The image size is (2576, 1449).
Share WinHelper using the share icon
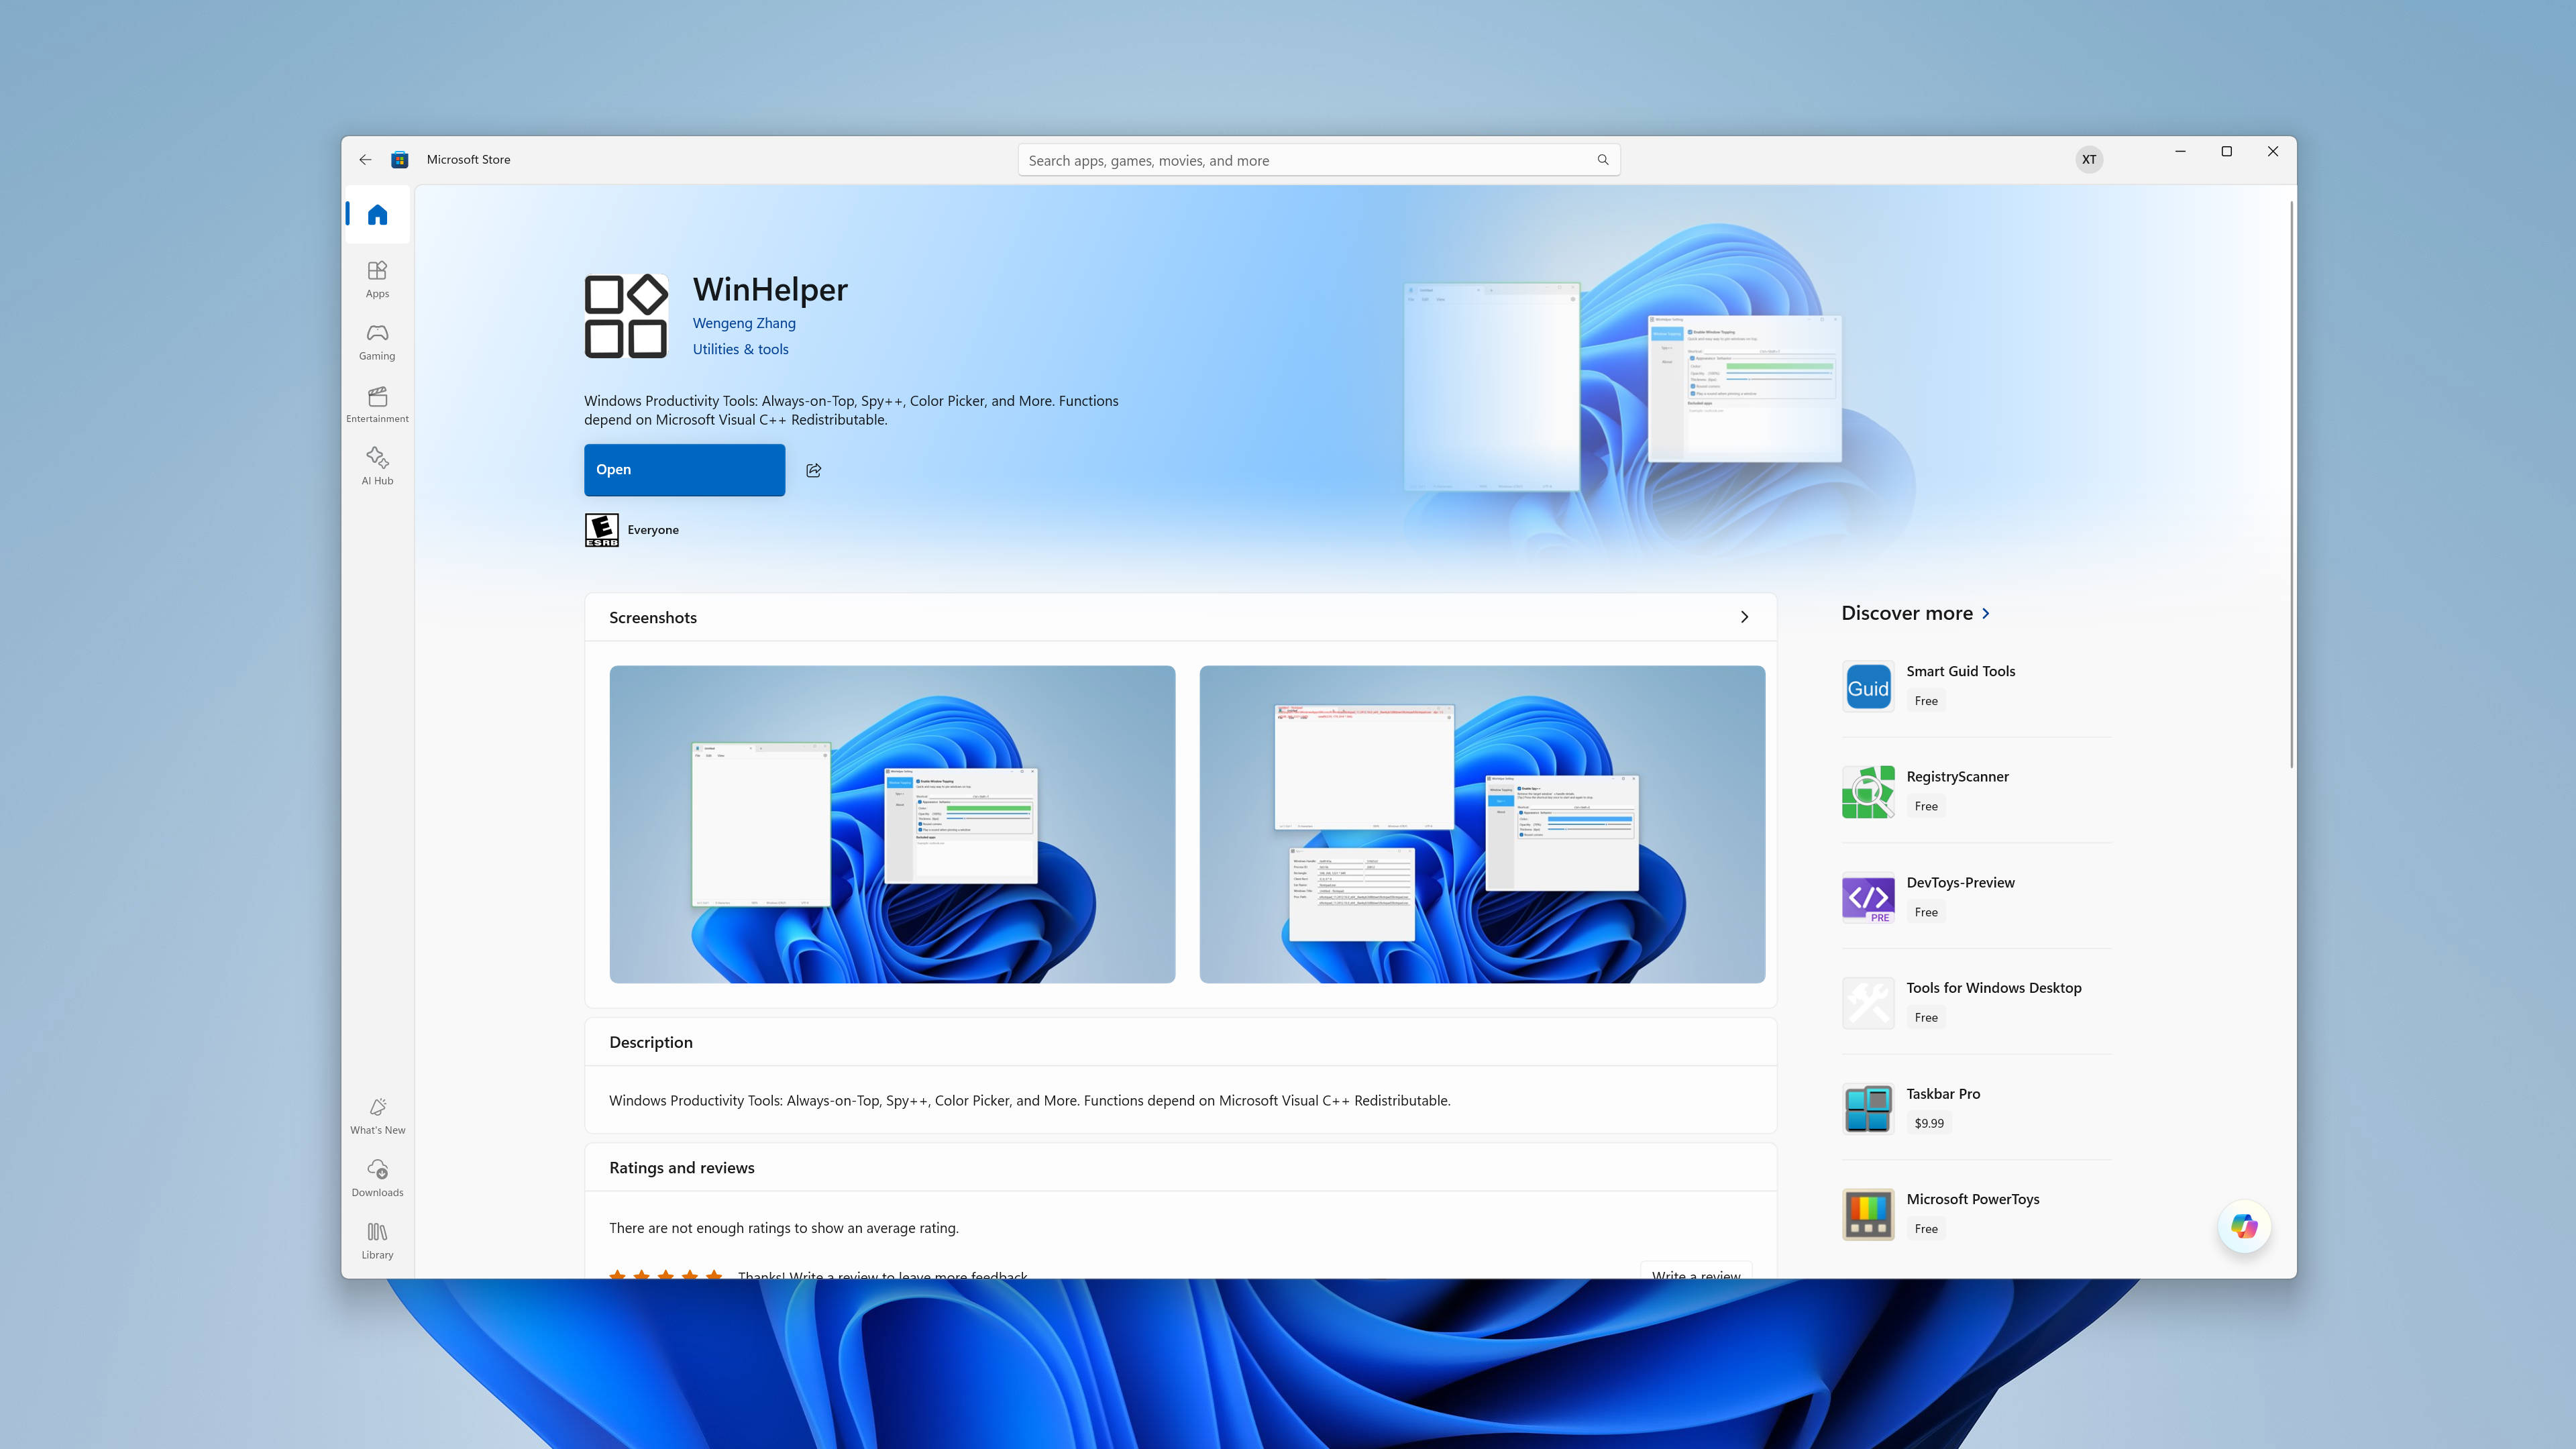(814, 470)
